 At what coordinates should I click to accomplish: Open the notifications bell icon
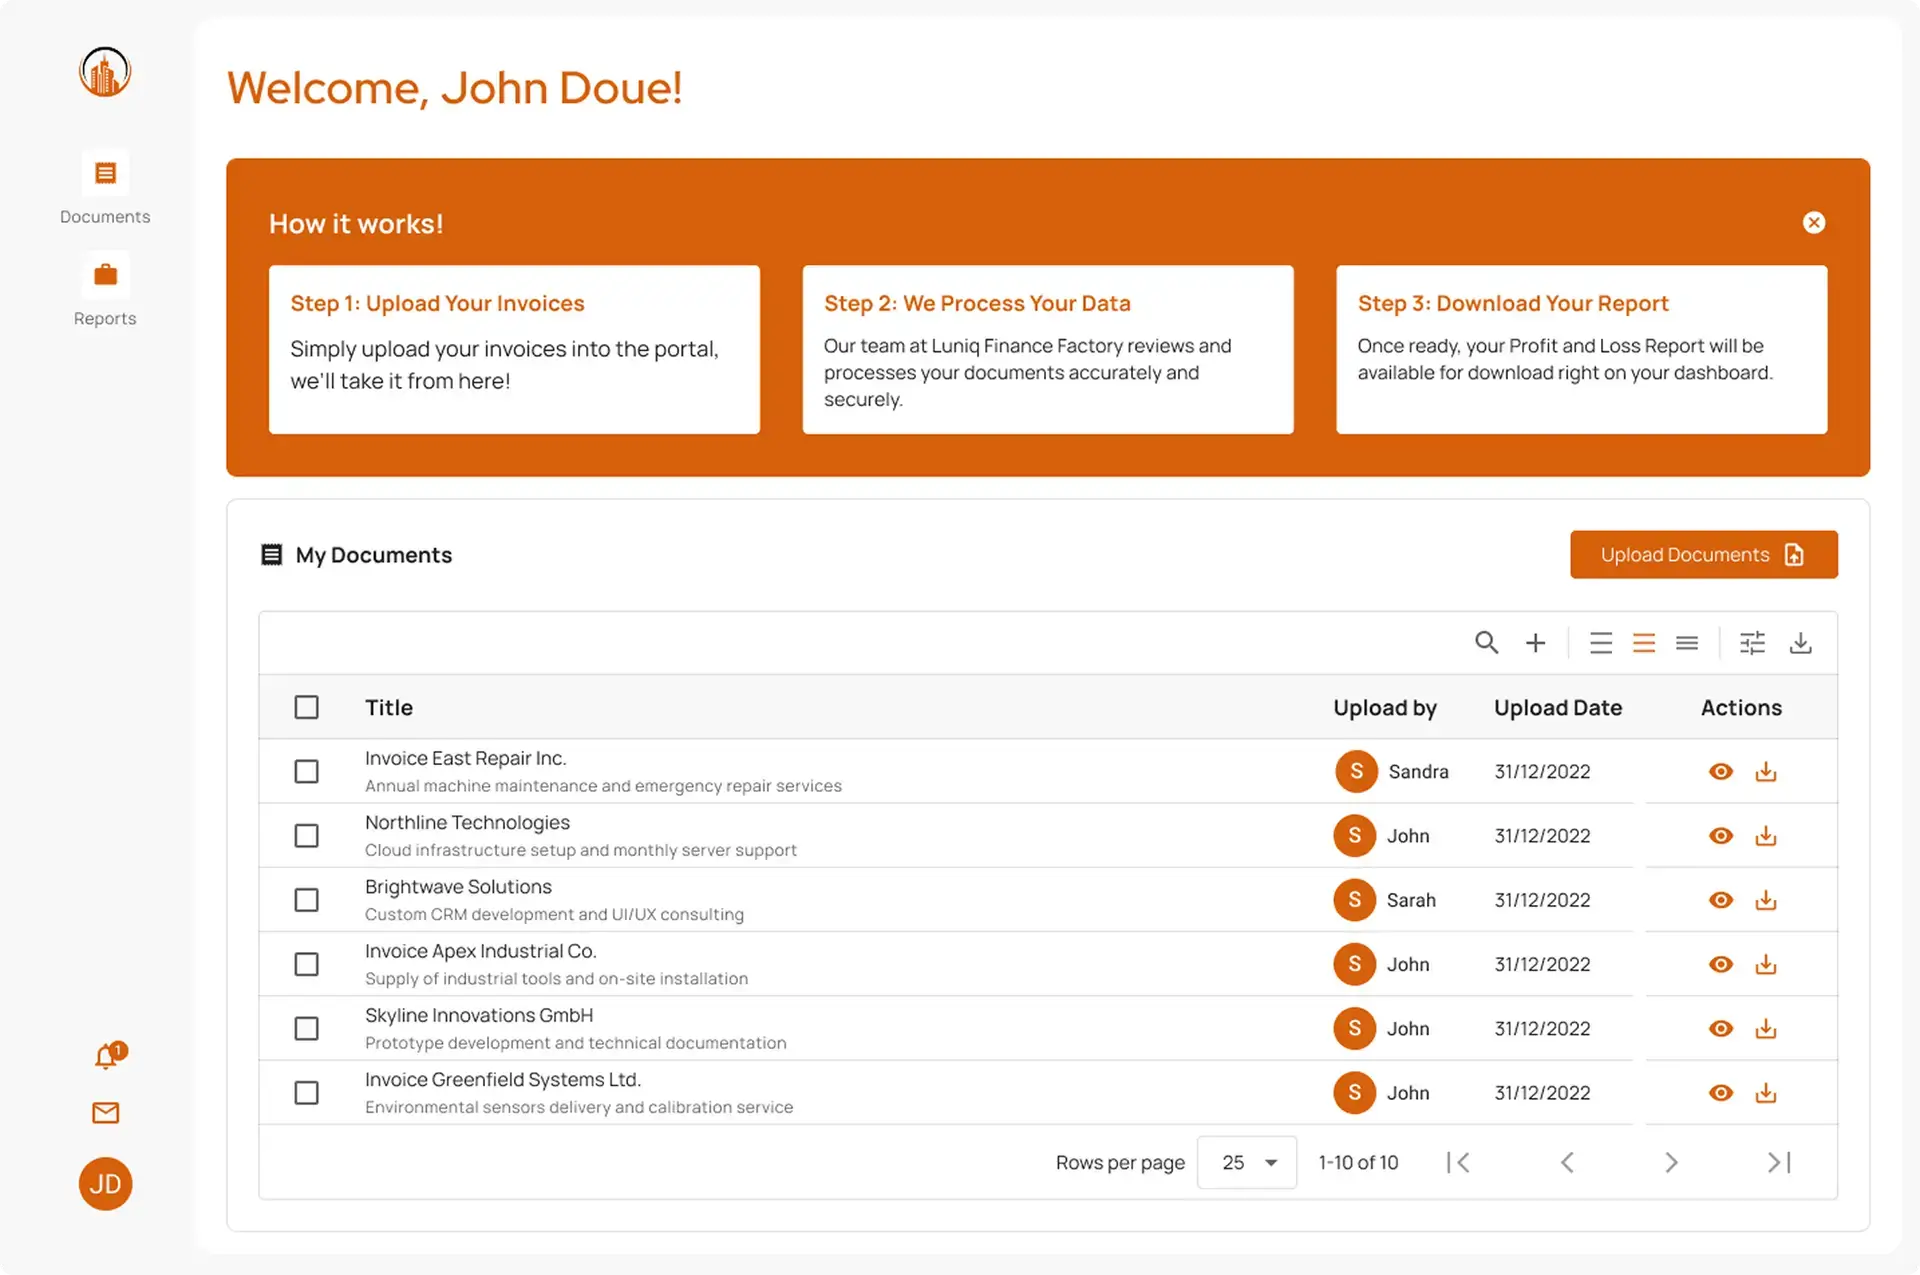coord(106,1056)
